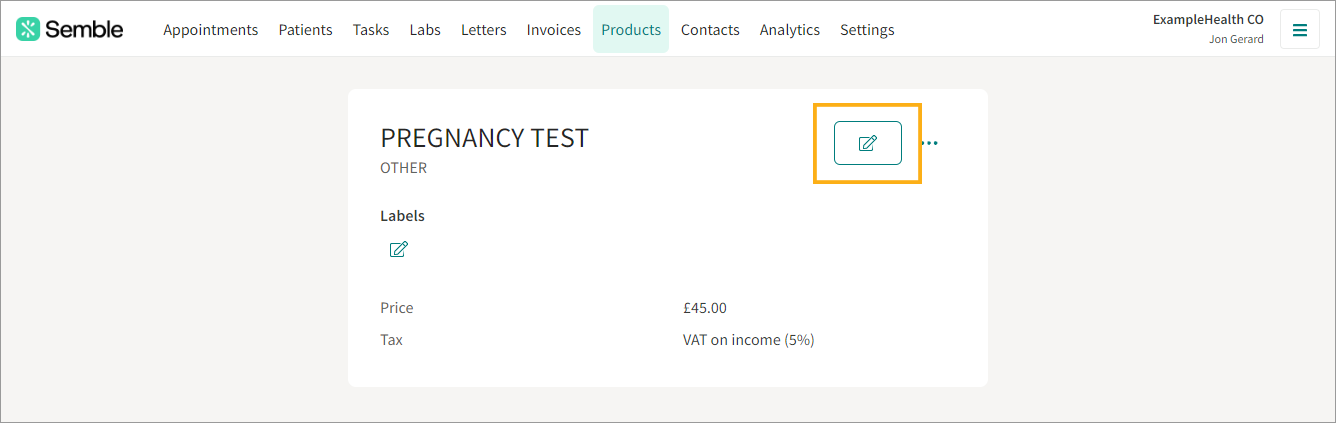
Task: Click the ExampleHealth CO account name
Action: coord(1208,19)
